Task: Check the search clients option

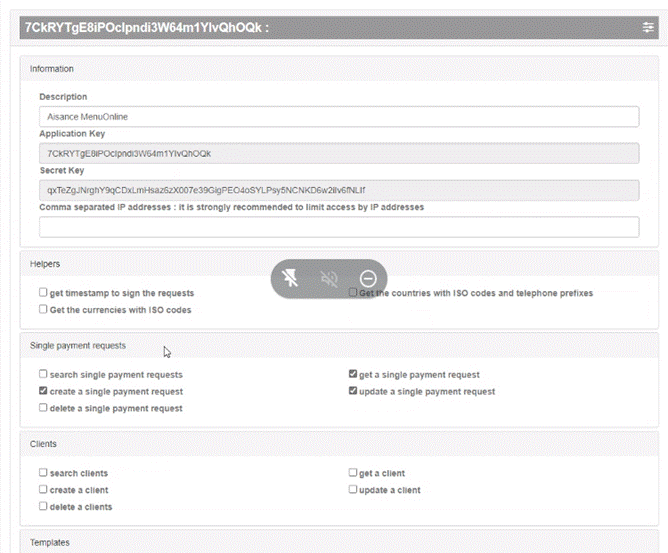Action: 43,472
